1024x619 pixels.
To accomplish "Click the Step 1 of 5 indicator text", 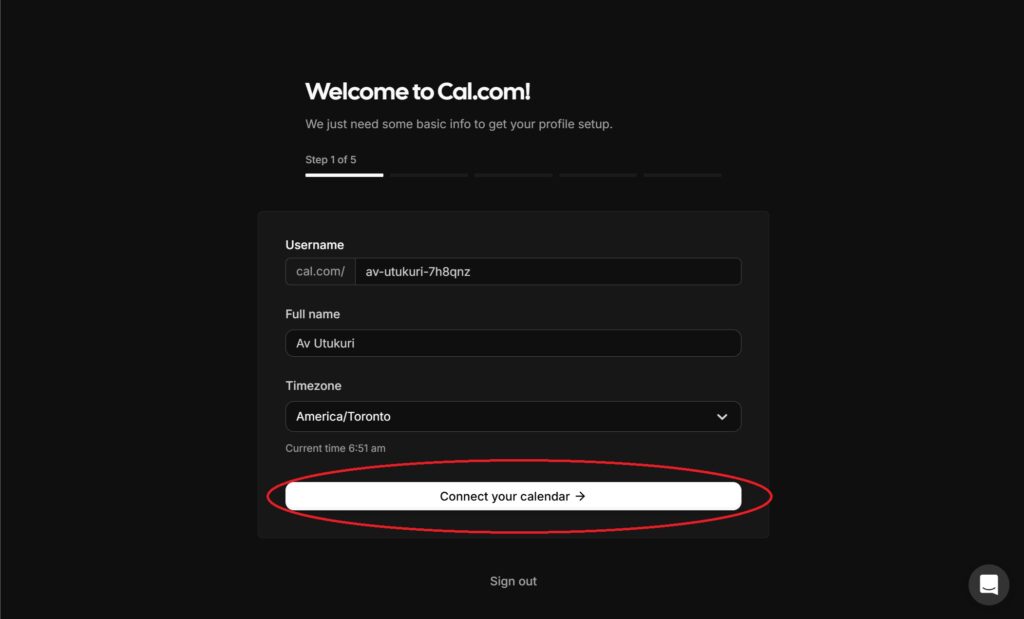I will click(x=330, y=160).
